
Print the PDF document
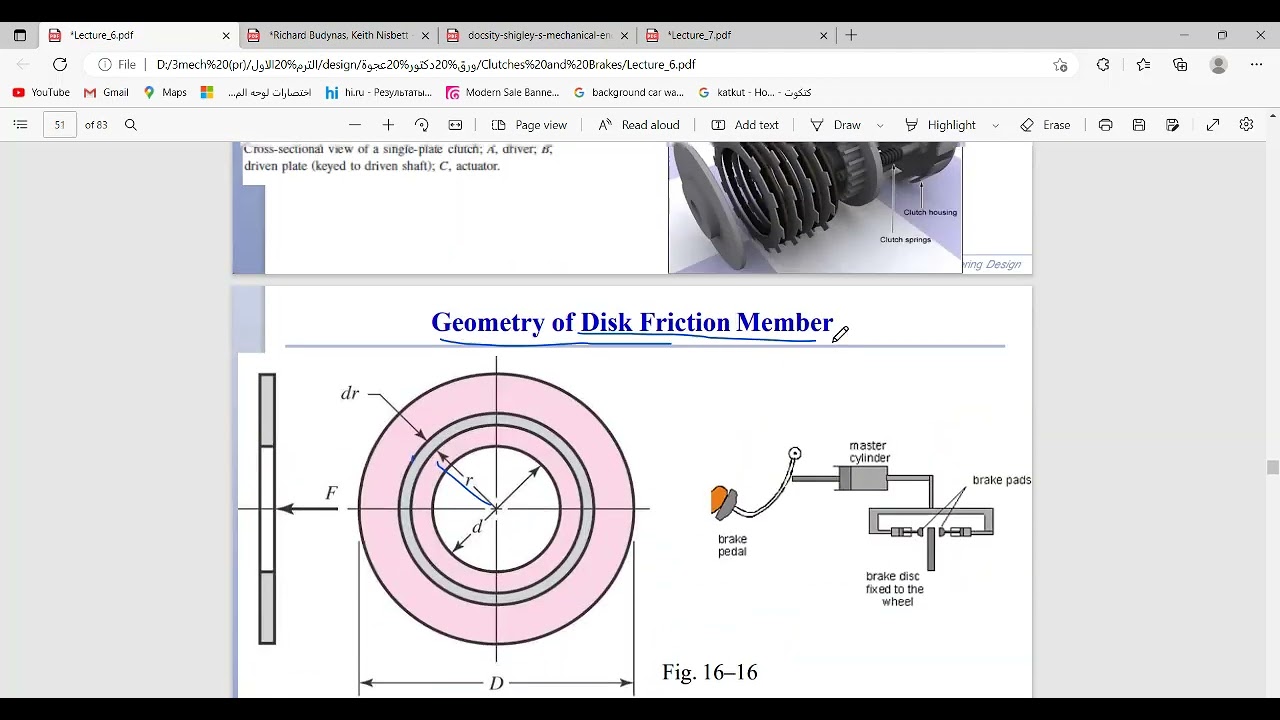(1105, 125)
